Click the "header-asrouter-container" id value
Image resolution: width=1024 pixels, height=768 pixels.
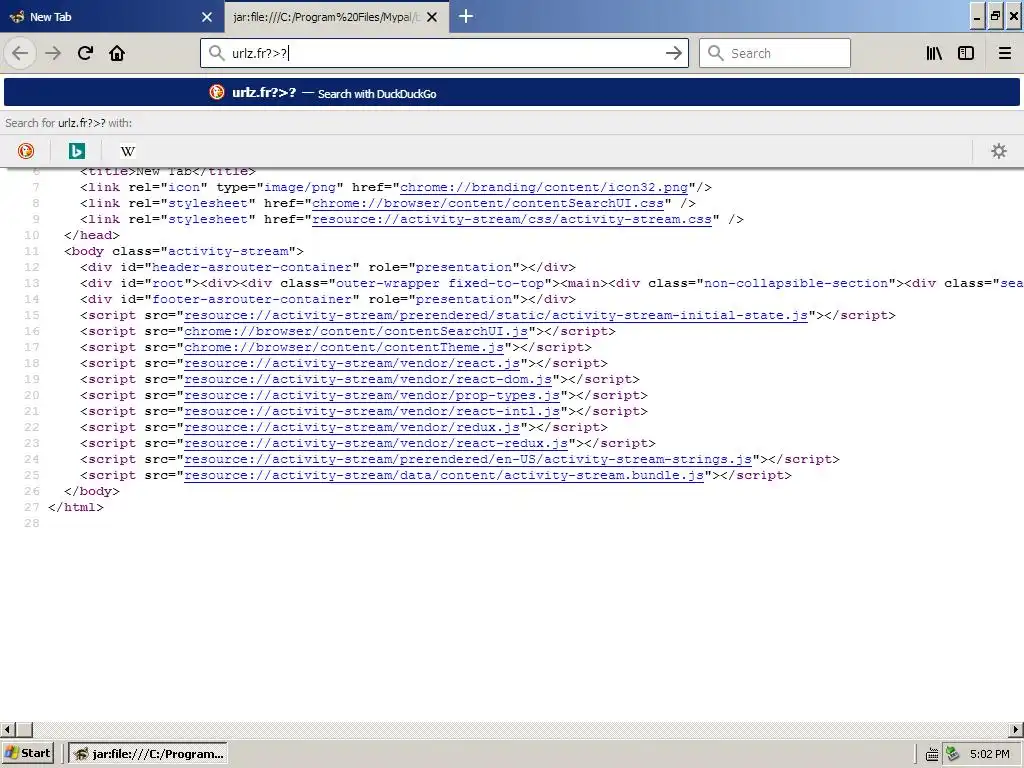[252, 267]
